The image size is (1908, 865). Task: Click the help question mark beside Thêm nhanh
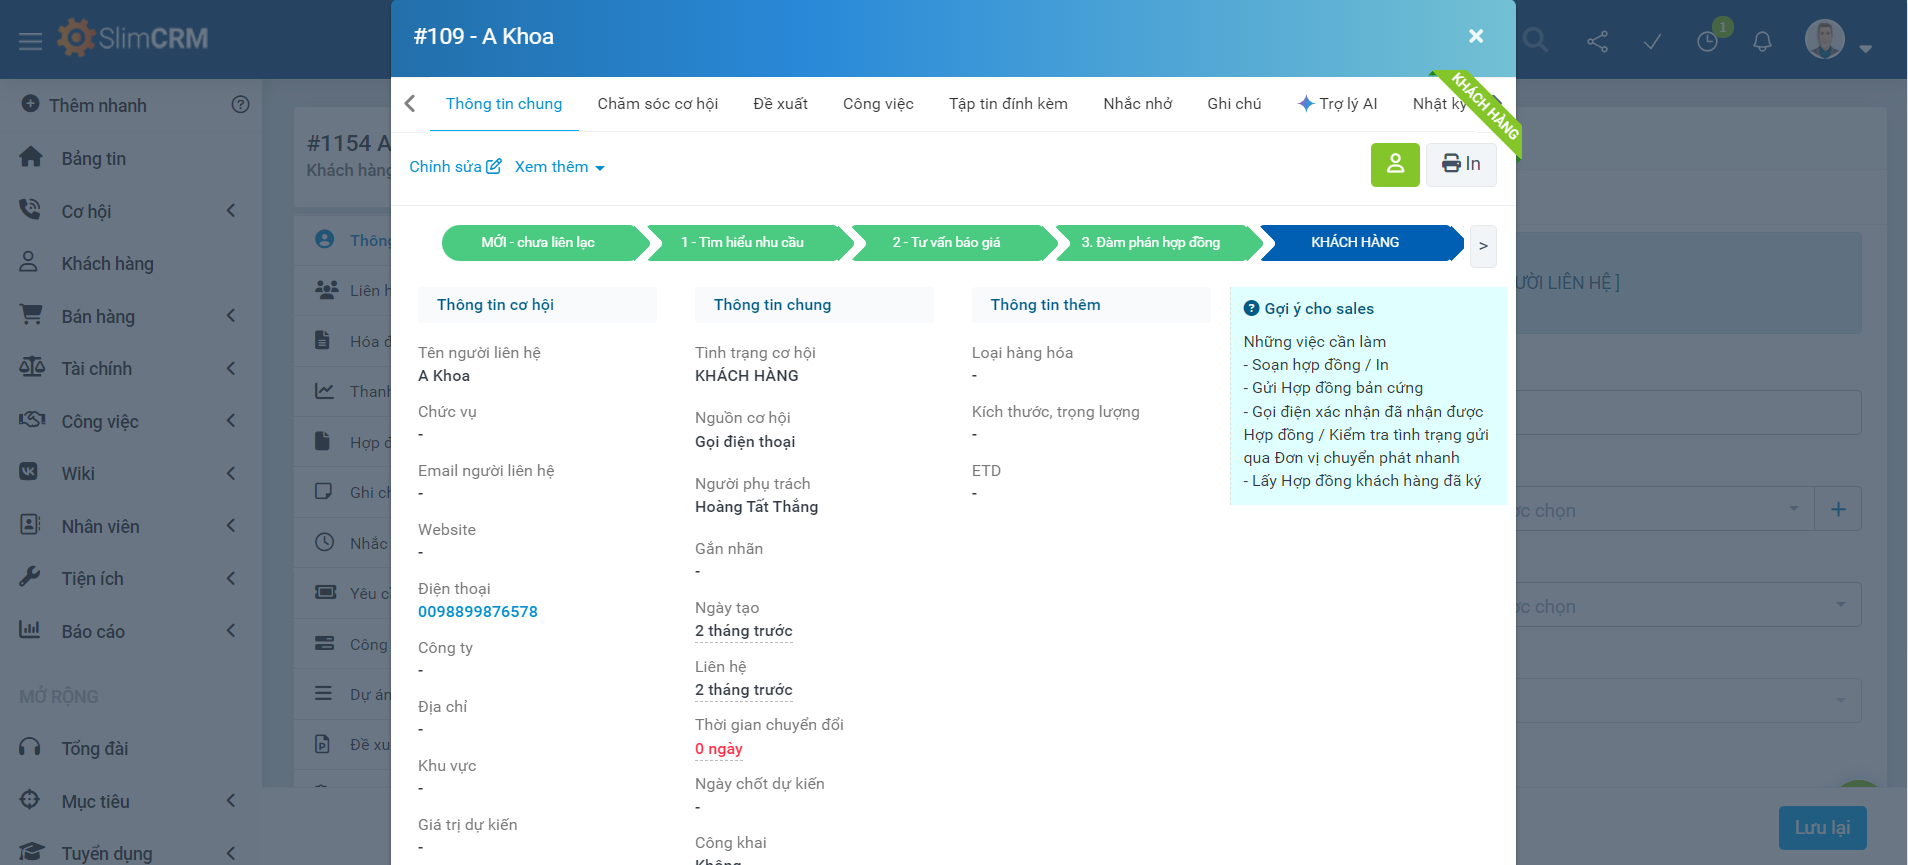tap(240, 105)
